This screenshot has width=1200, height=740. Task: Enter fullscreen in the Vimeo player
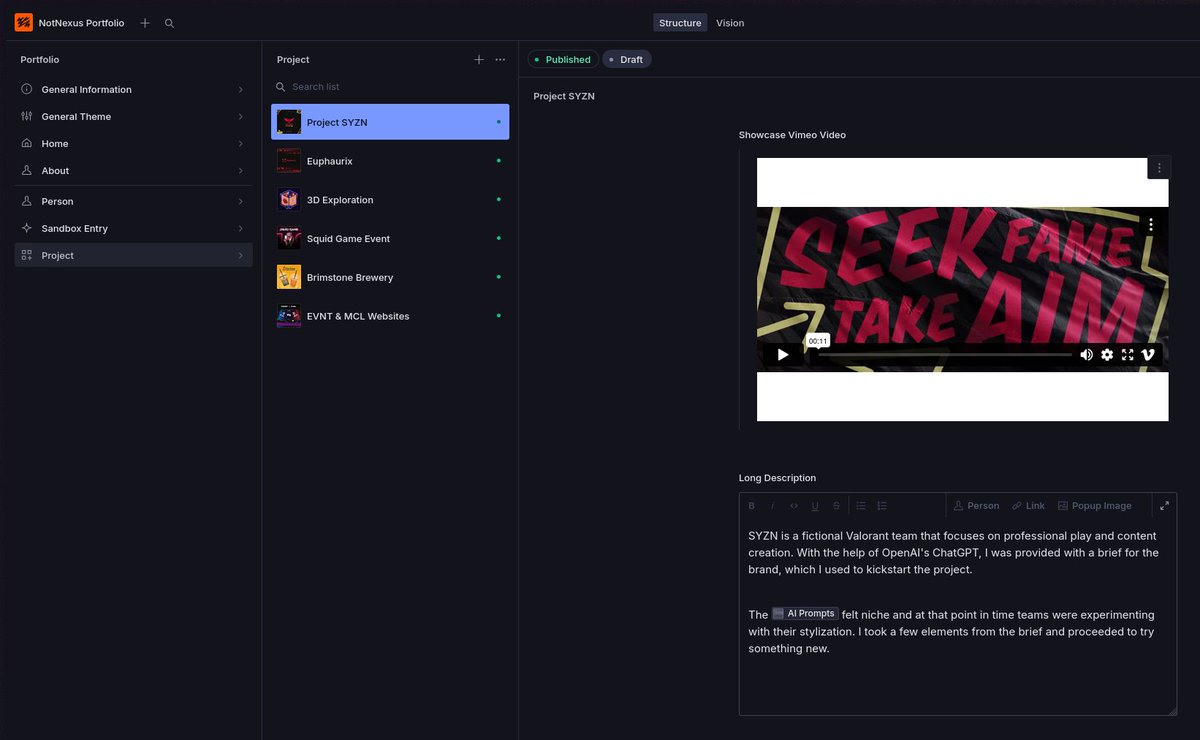coord(1127,355)
